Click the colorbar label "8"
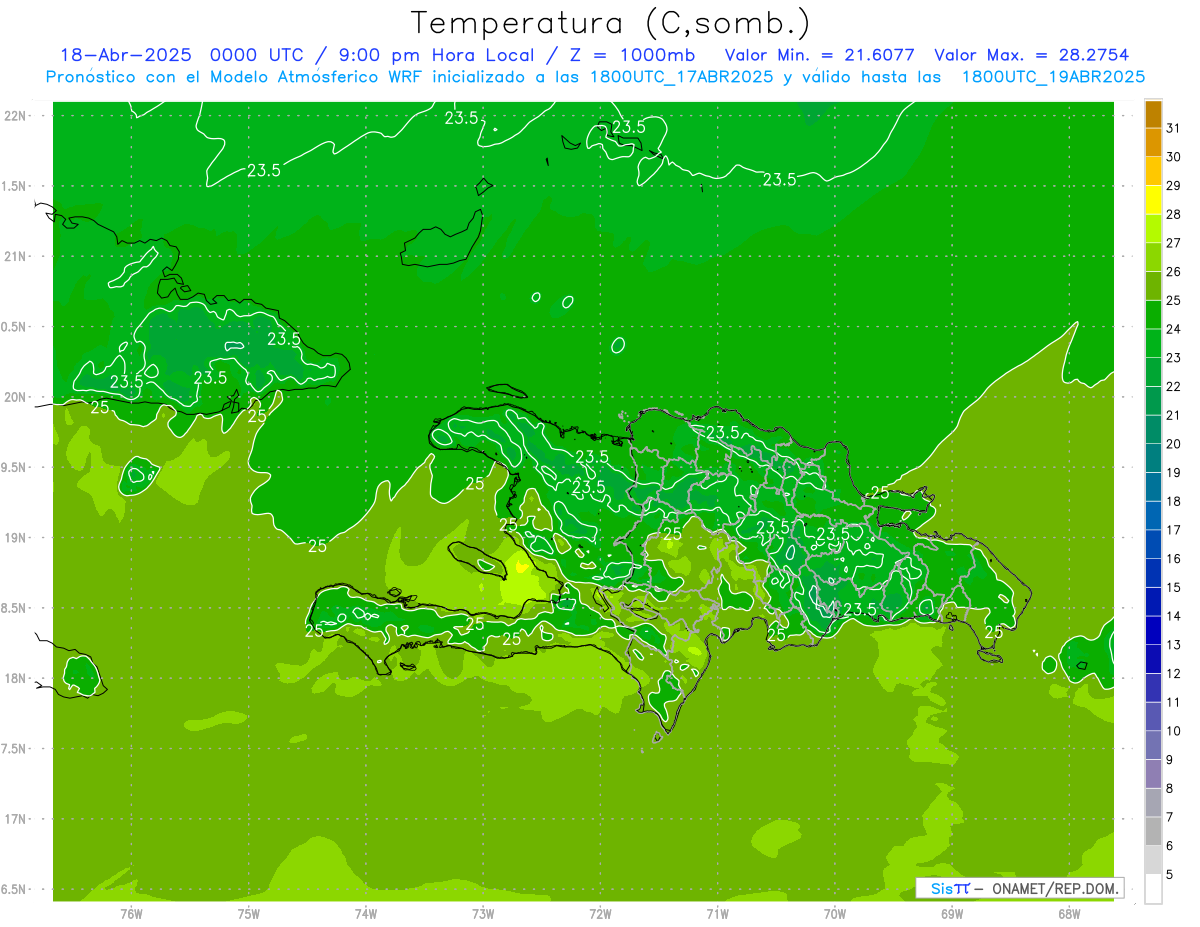 click(1170, 788)
